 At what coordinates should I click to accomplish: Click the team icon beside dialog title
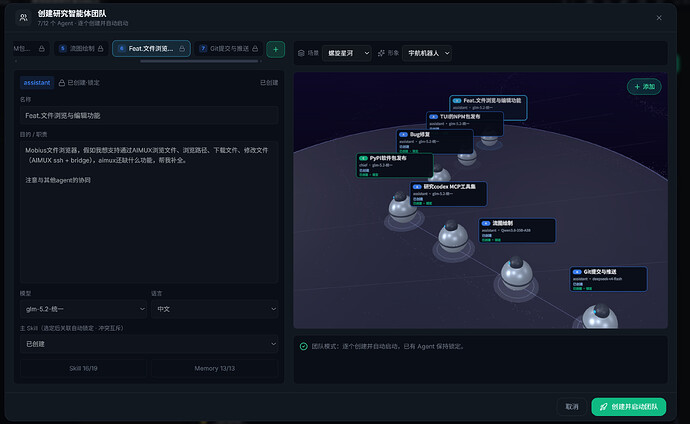click(x=23, y=18)
